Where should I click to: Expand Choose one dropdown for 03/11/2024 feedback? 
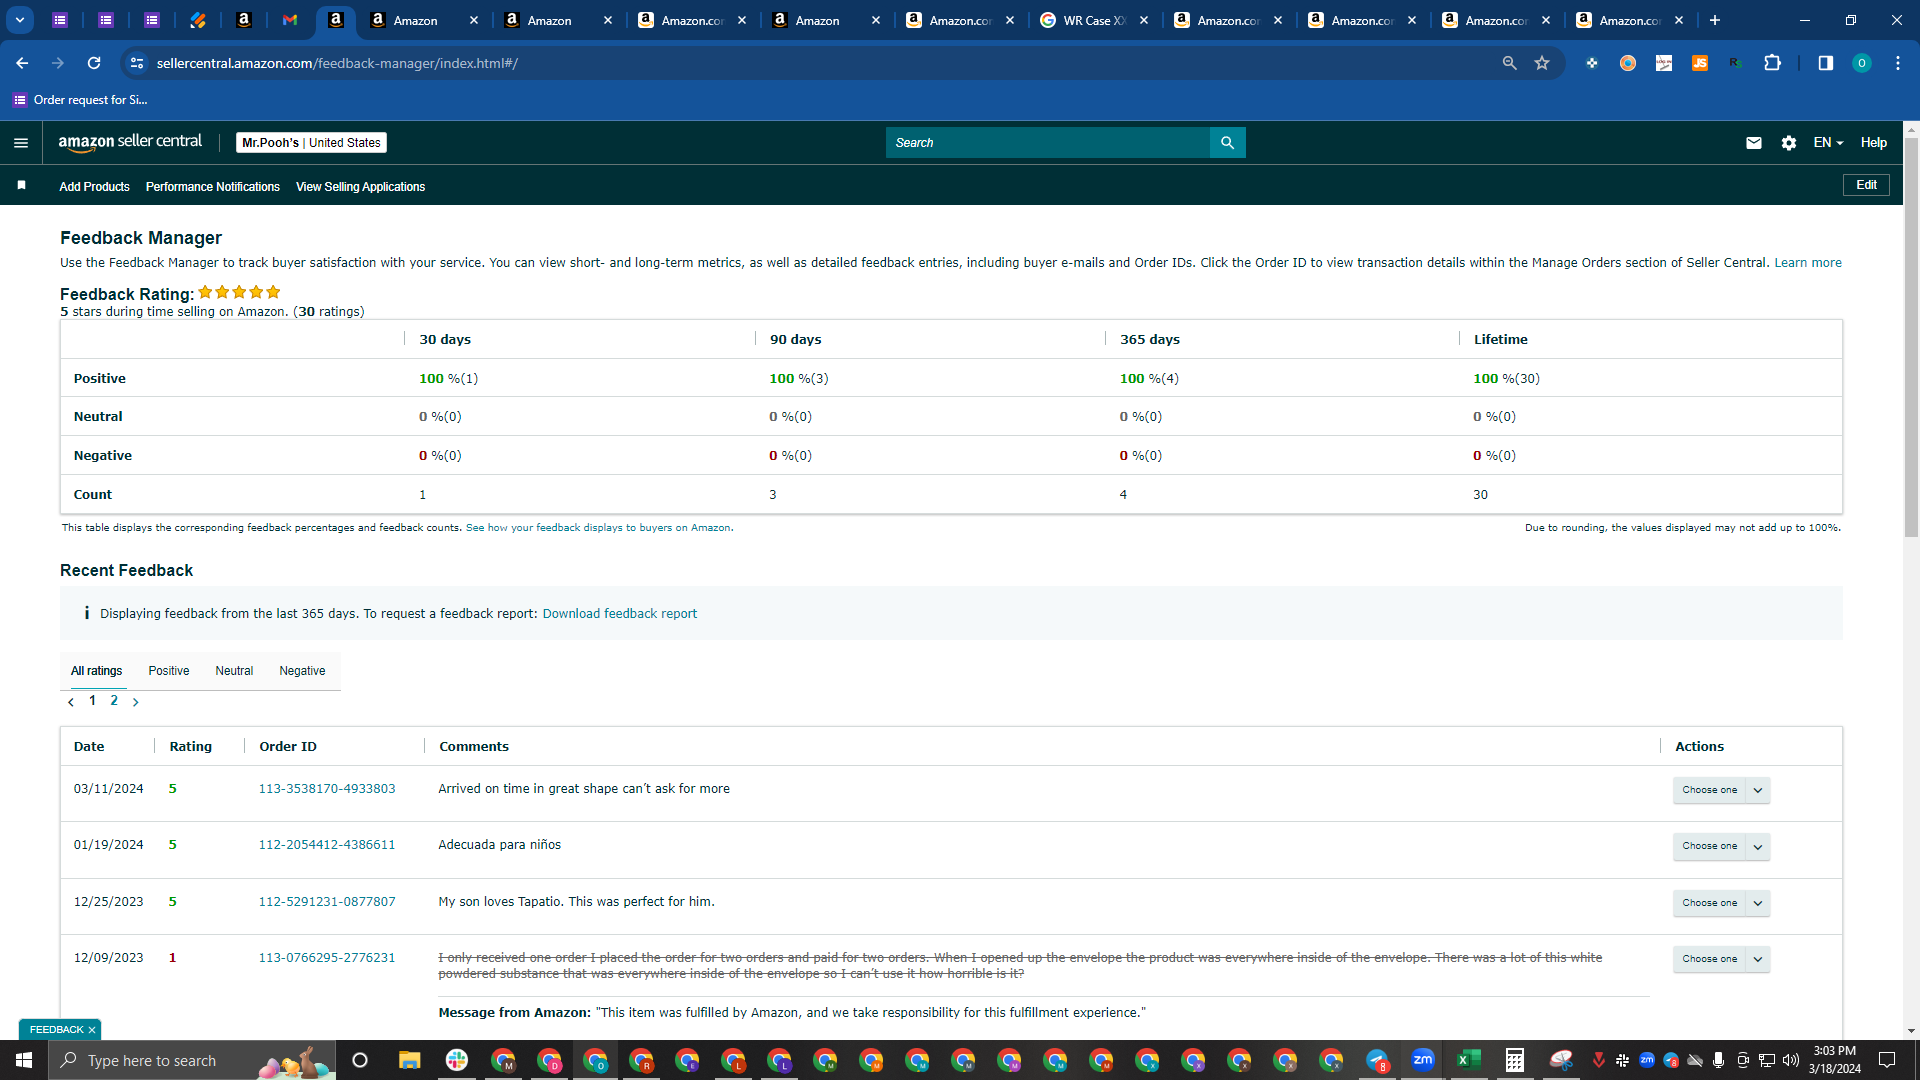(1757, 790)
